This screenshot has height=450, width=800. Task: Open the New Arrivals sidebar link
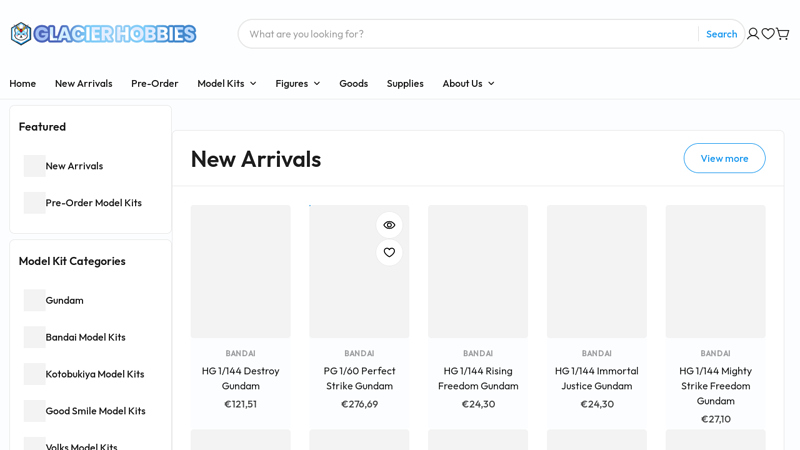coord(74,166)
